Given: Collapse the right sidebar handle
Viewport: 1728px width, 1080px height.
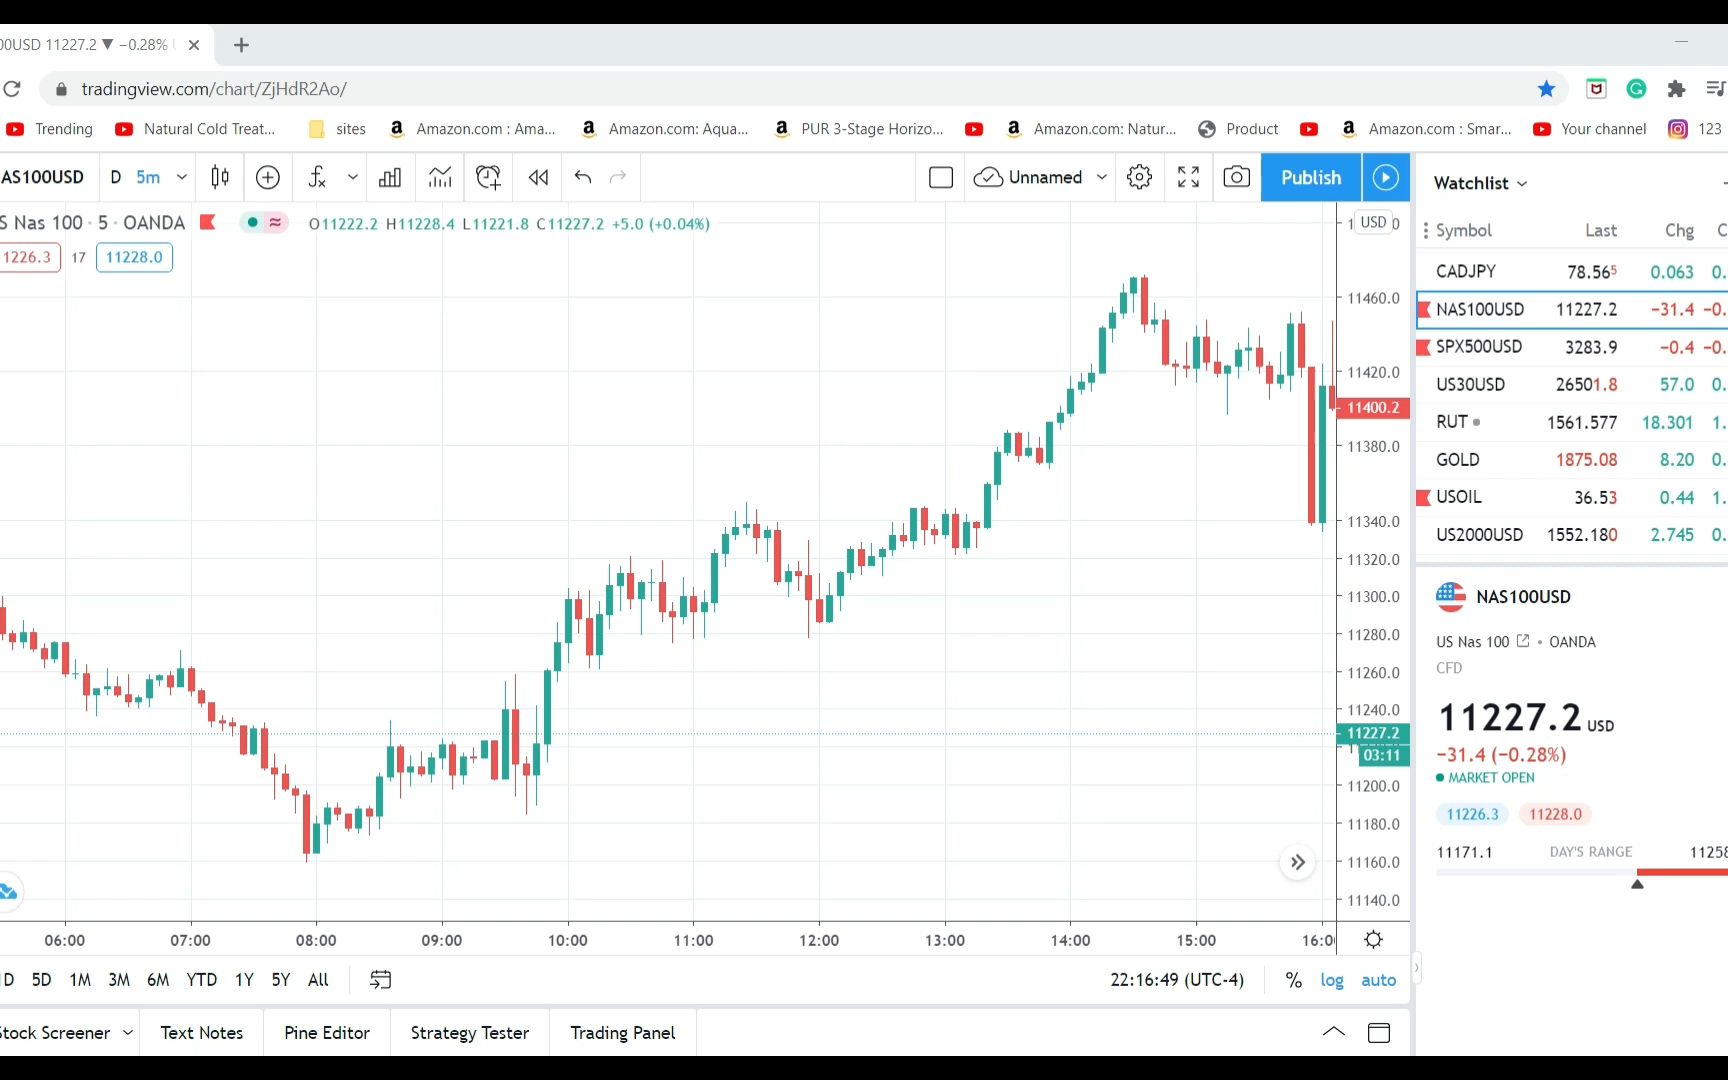Looking at the screenshot, I should 1416,968.
